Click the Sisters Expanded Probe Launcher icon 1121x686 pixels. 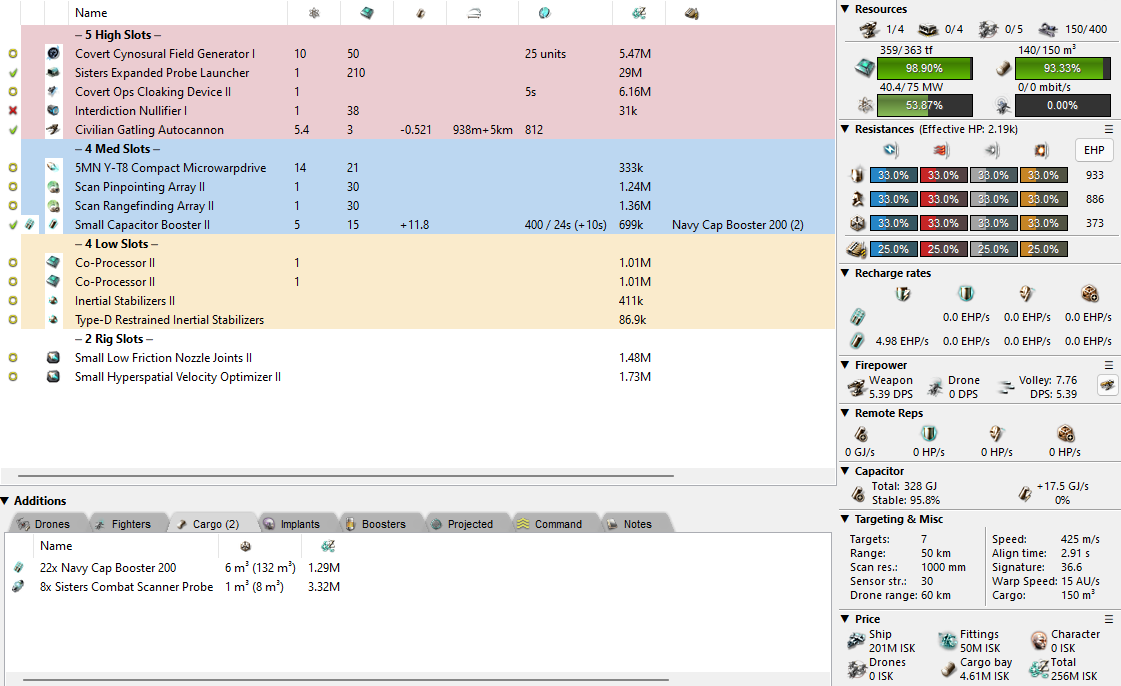pos(53,73)
